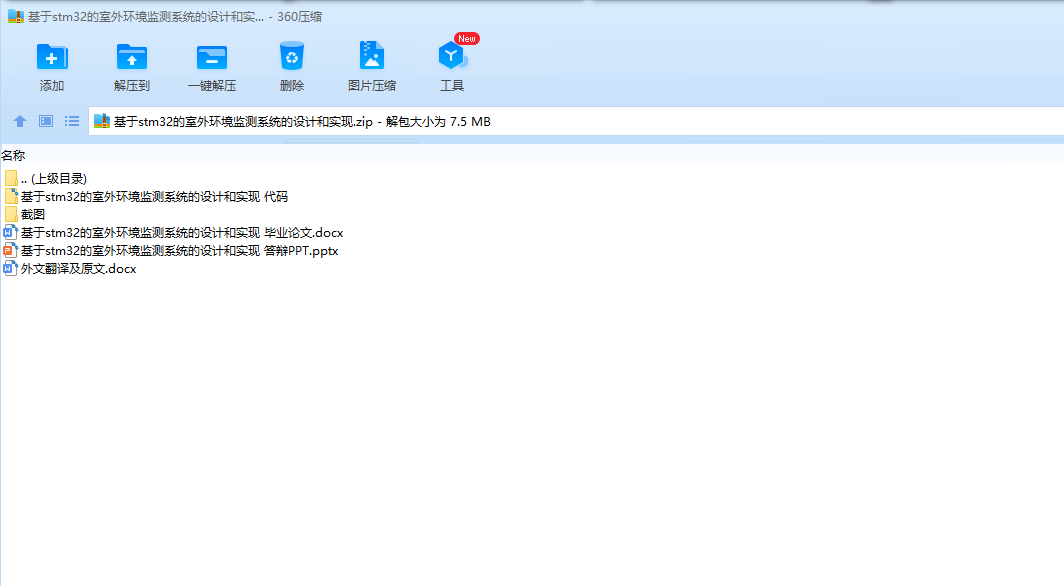Switch to large icon view mode

point(46,121)
